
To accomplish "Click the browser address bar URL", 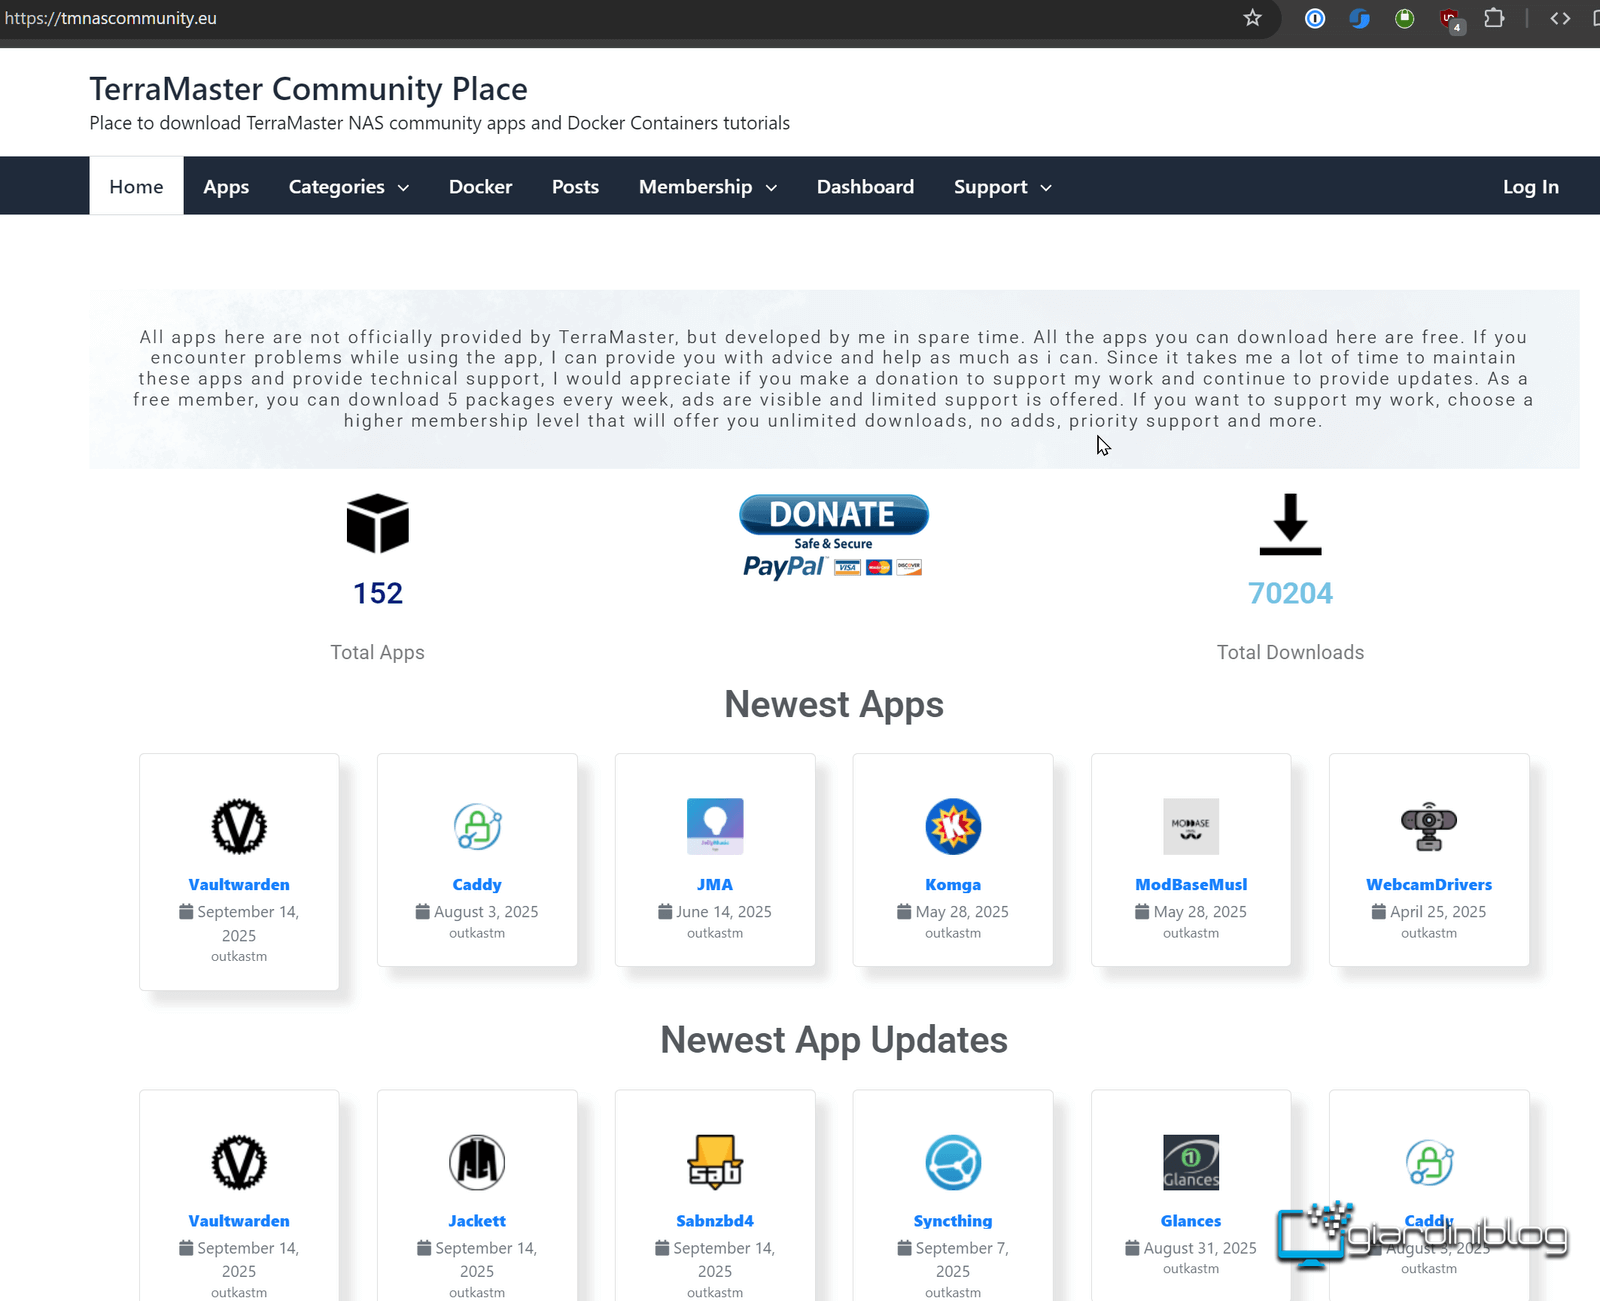I will [x=110, y=18].
